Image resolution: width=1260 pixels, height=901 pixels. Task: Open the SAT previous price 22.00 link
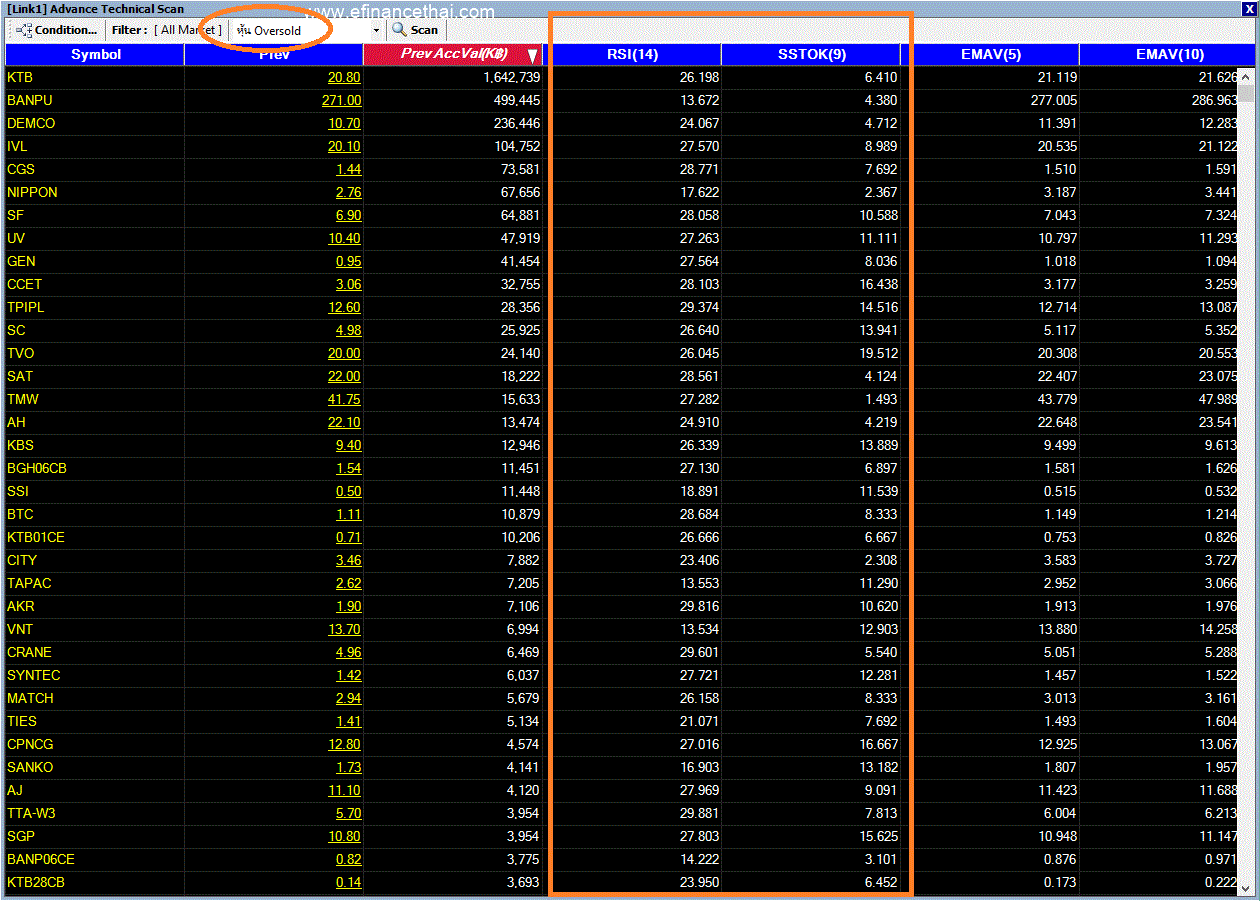[x=344, y=376]
